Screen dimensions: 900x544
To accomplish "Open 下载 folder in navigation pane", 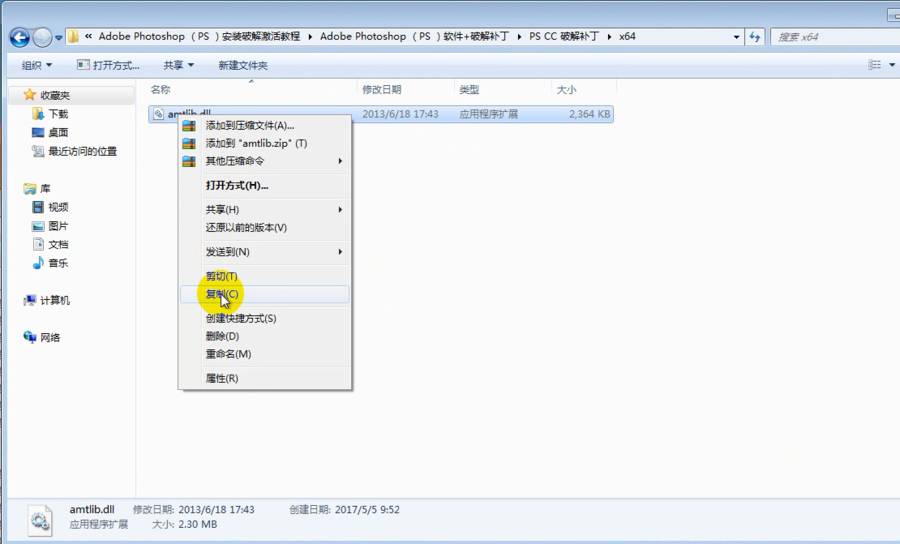I will 51,114.
